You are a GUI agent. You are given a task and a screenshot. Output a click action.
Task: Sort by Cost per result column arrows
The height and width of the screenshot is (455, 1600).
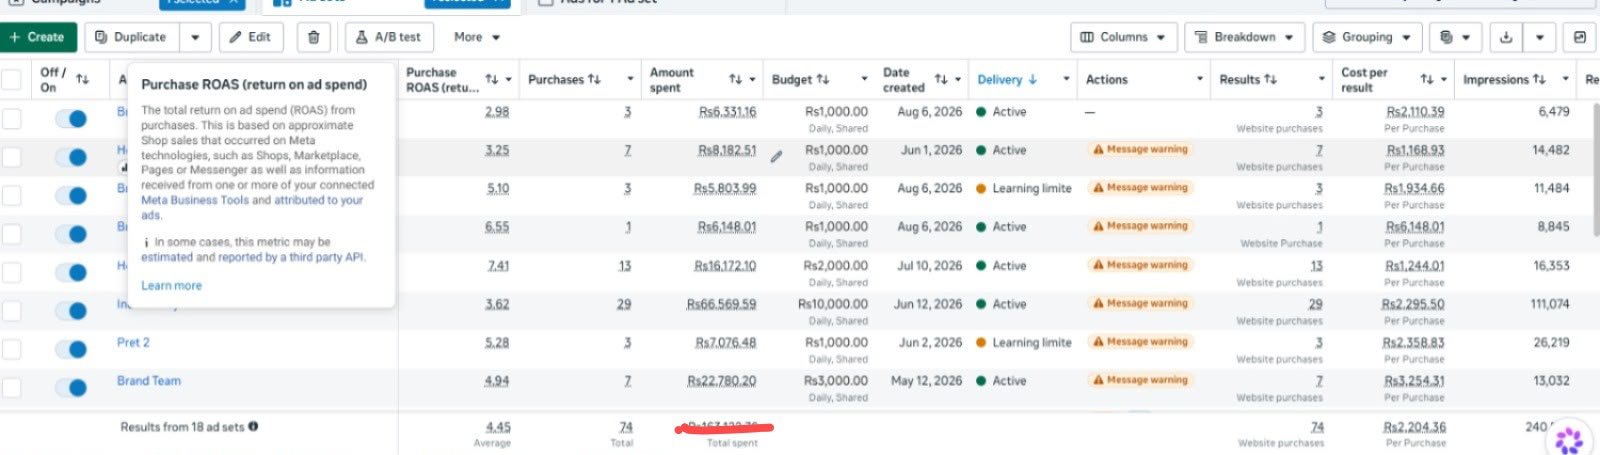1427,79
